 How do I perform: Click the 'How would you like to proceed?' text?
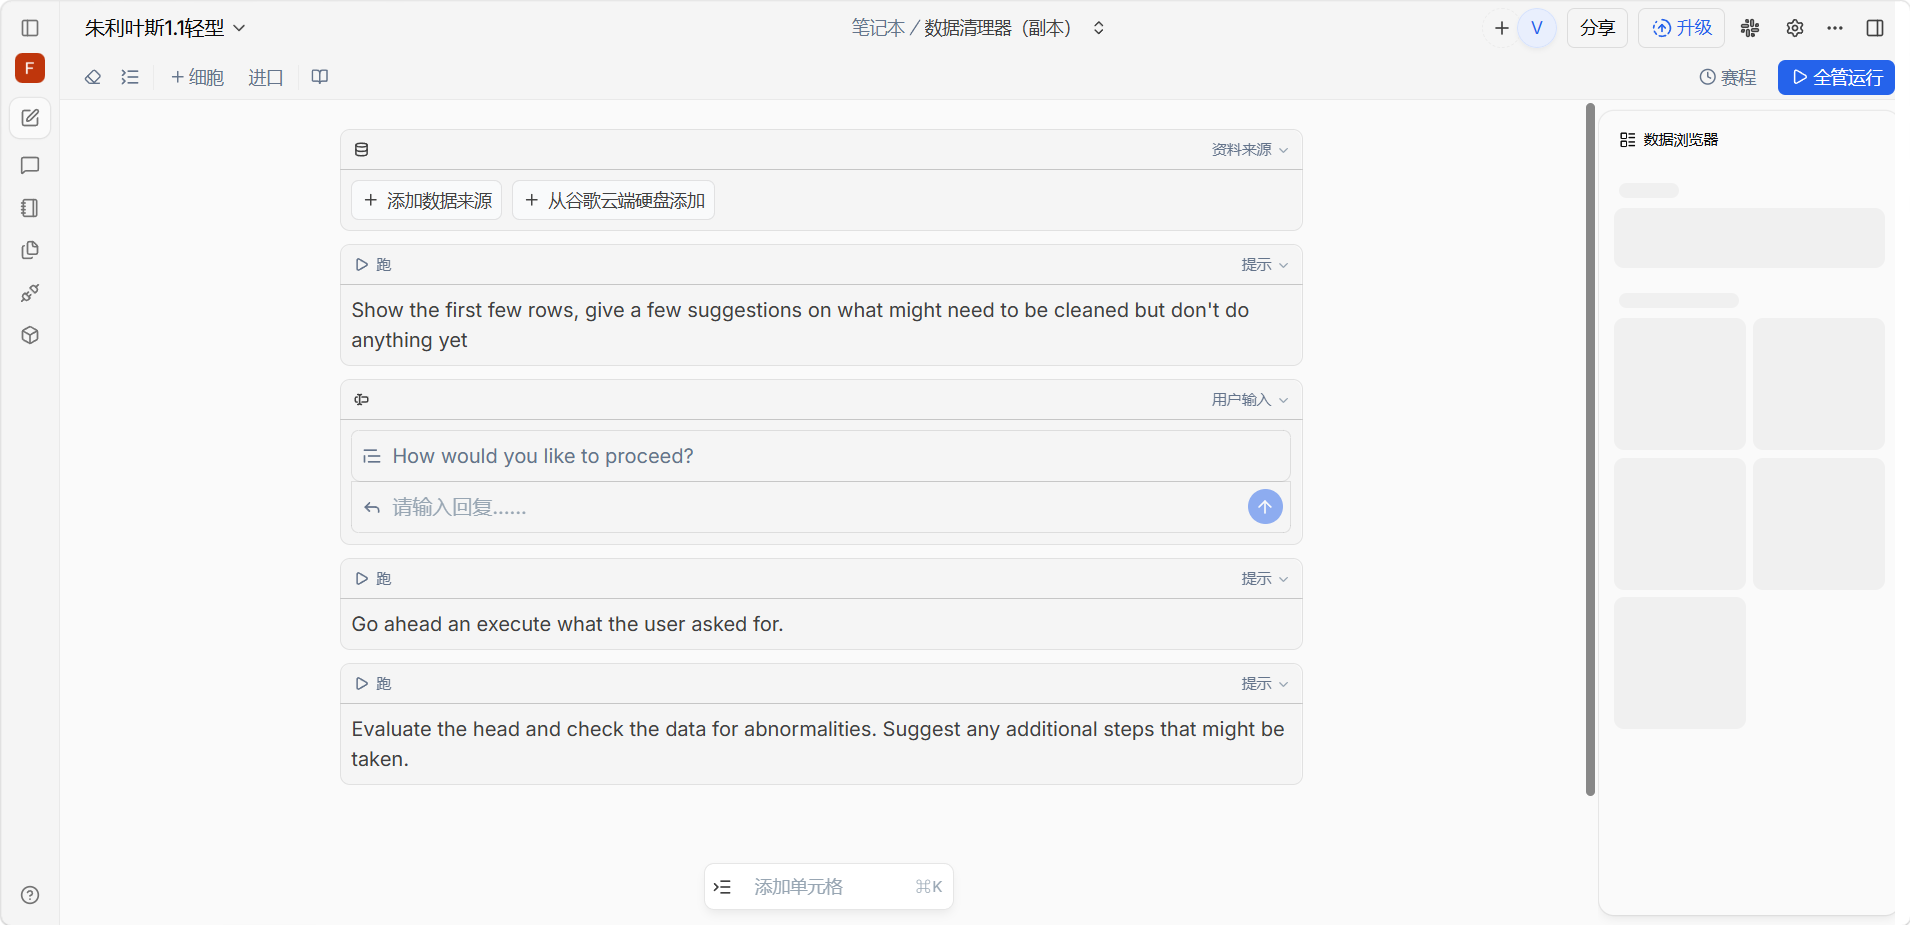coord(543,456)
